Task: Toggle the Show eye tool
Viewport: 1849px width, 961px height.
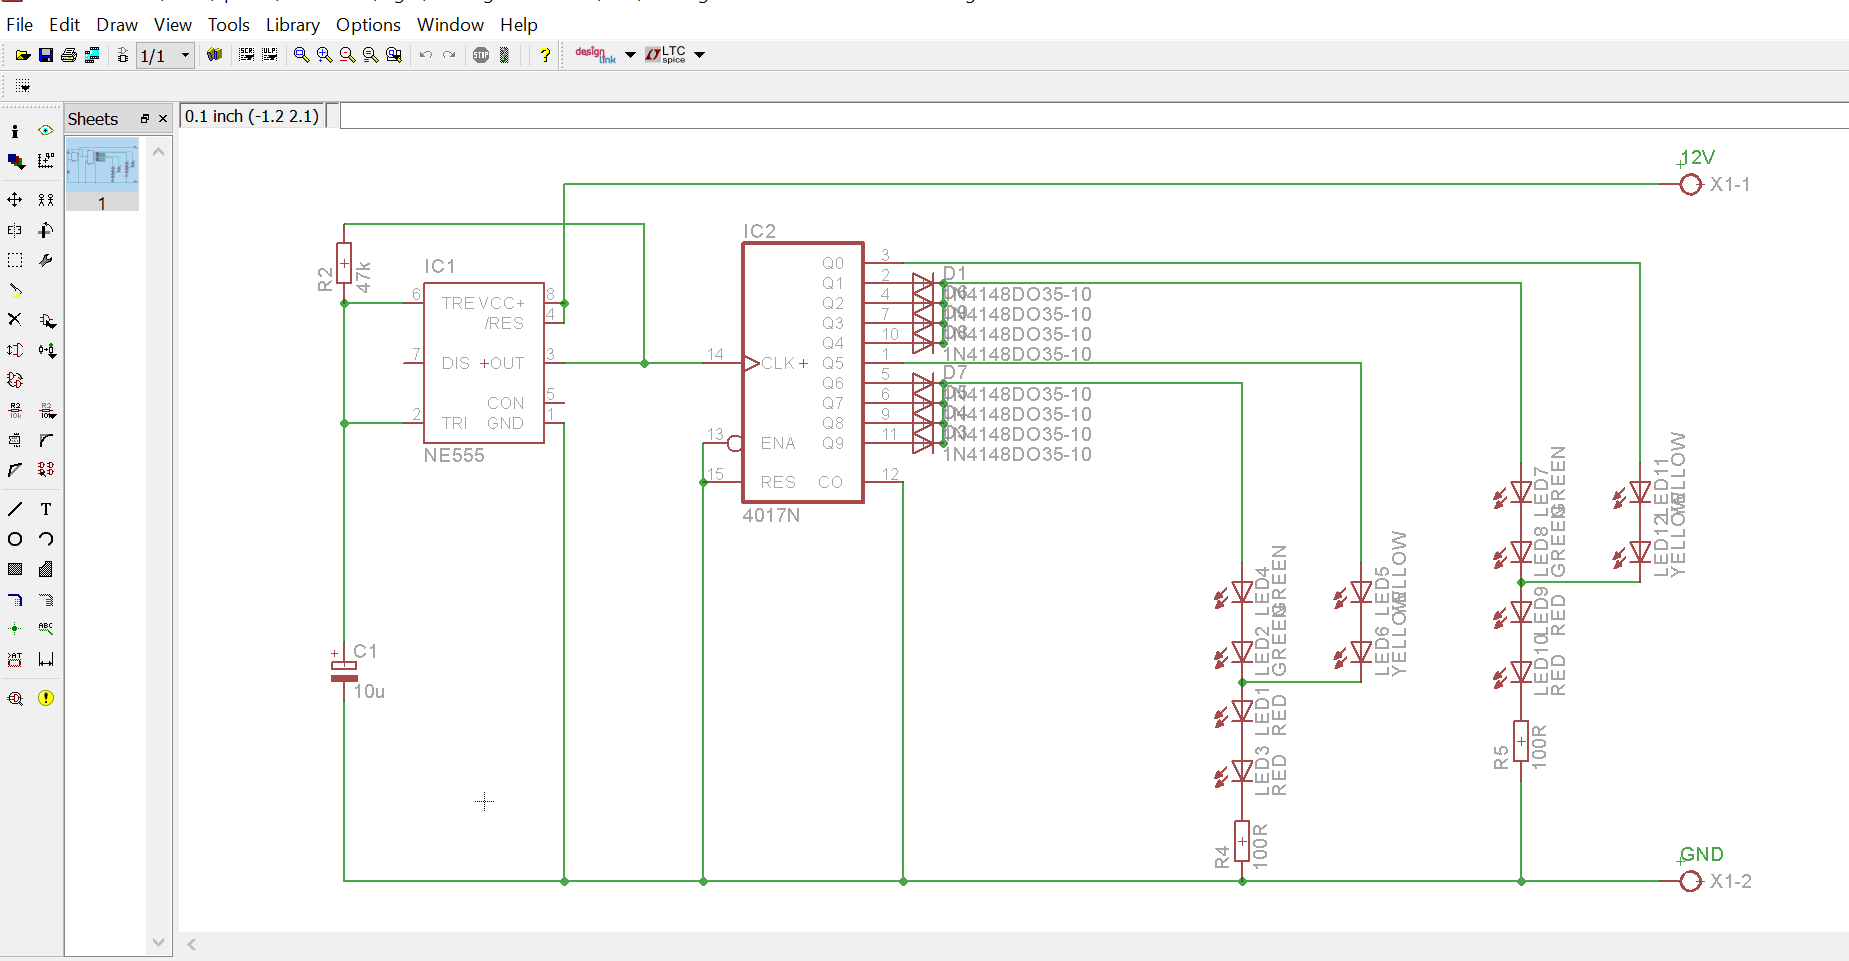Action: pos(46,131)
